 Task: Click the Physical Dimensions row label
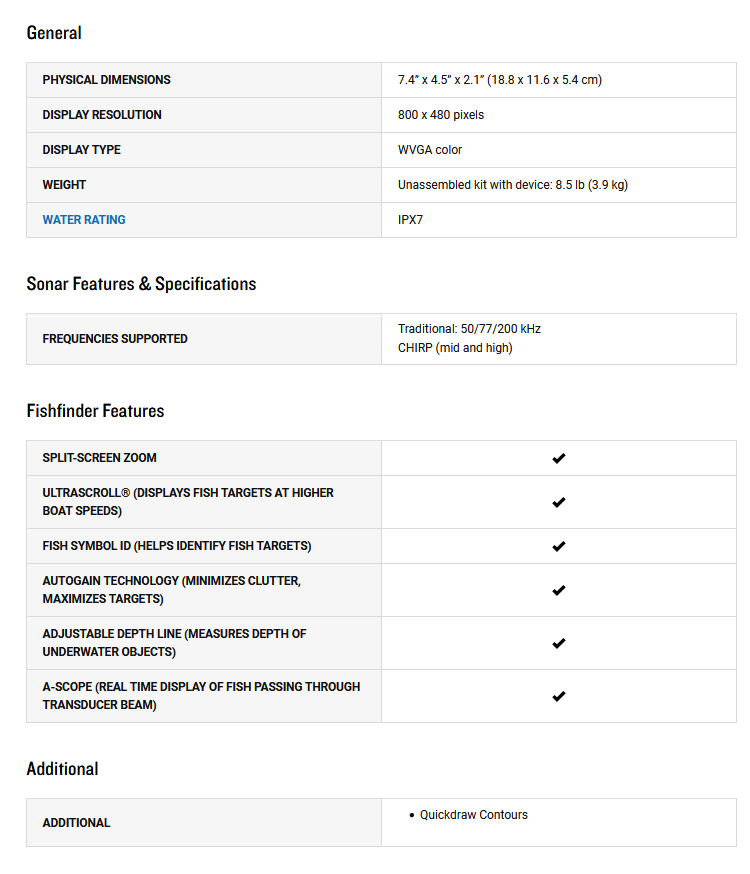click(x=106, y=80)
